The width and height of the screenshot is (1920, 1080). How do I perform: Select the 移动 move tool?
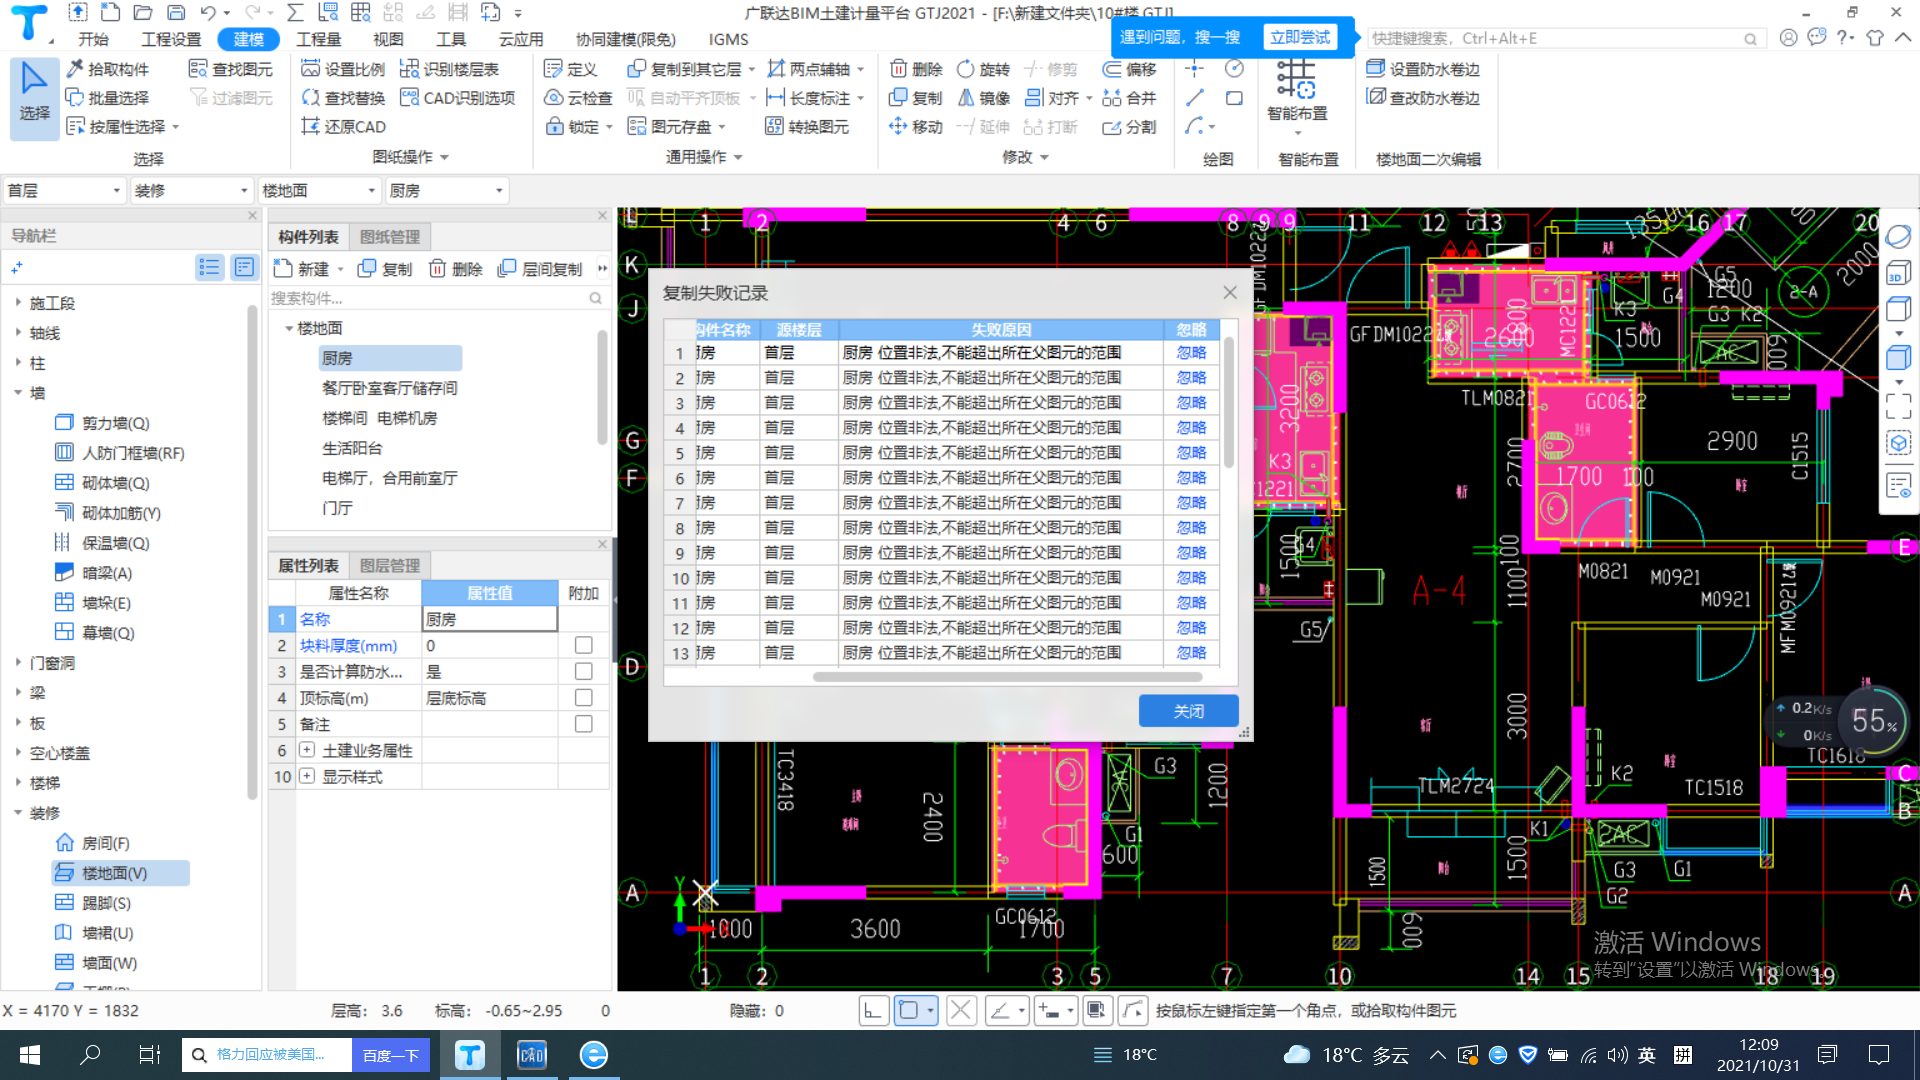coord(916,127)
